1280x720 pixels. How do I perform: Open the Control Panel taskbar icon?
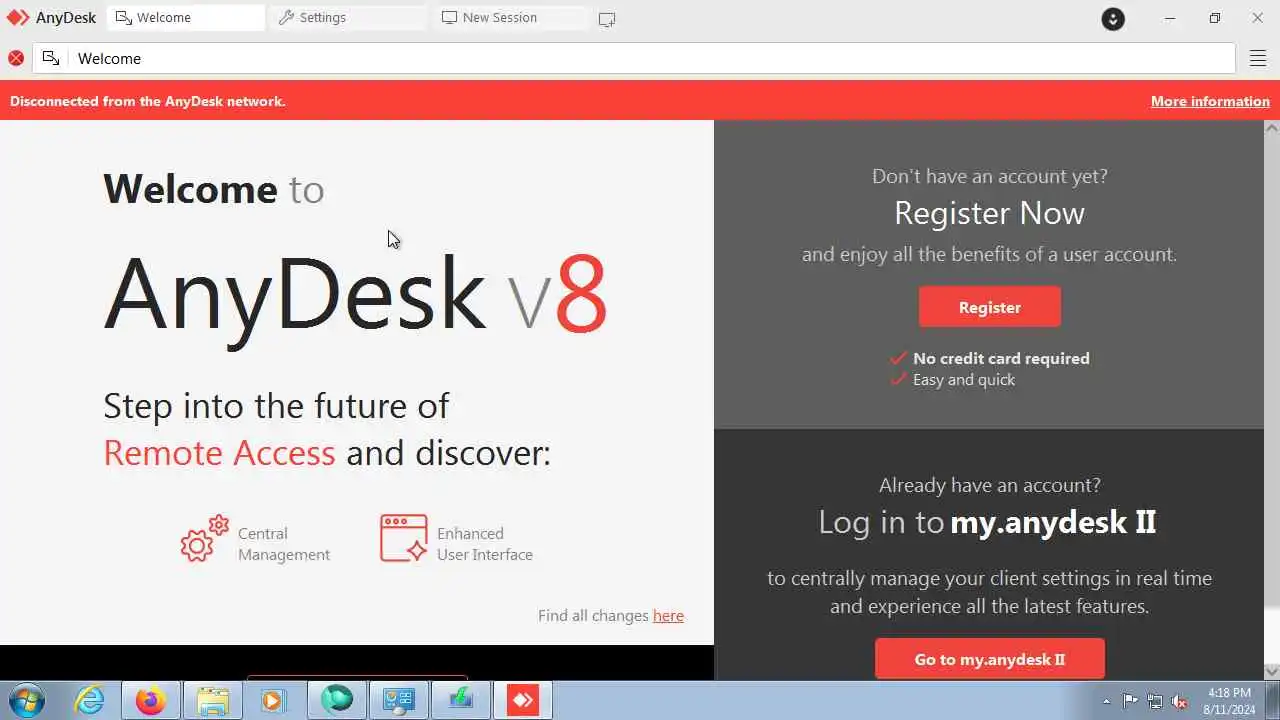click(399, 700)
